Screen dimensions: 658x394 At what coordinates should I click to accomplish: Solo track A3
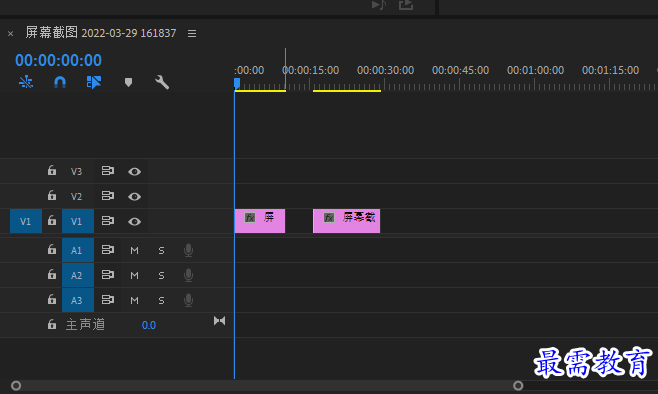(161, 300)
